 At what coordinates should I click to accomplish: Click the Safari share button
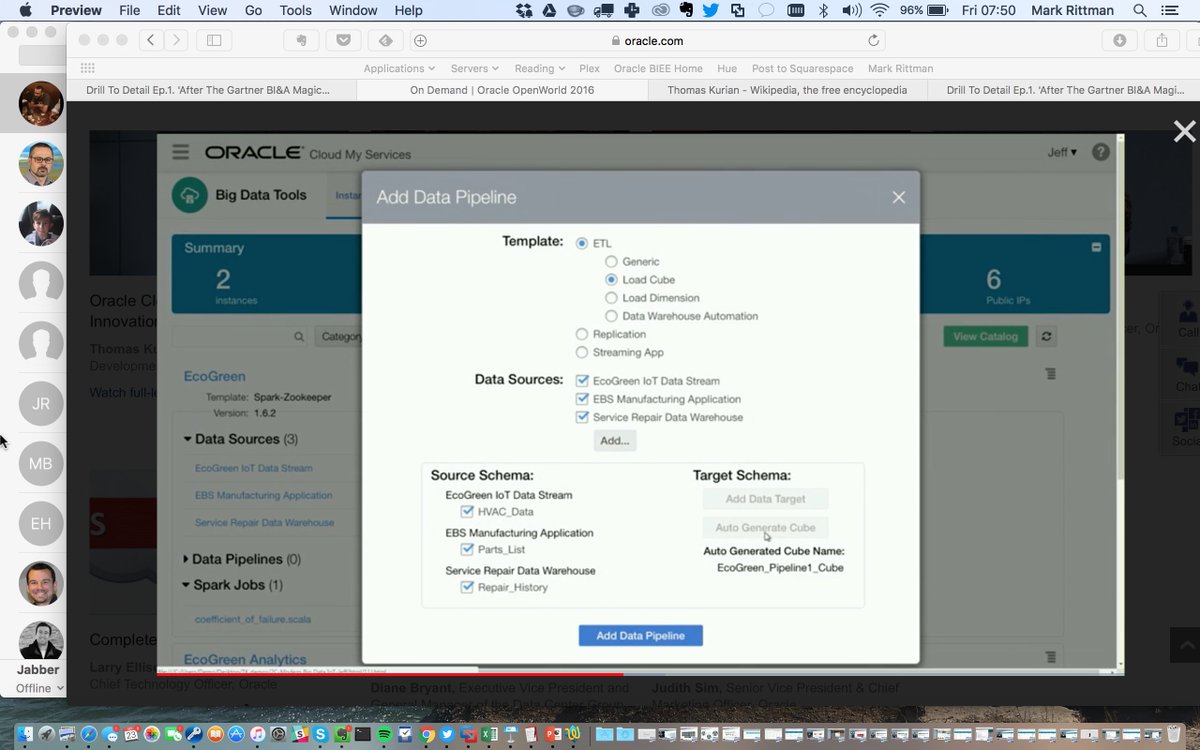click(x=1161, y=40)
